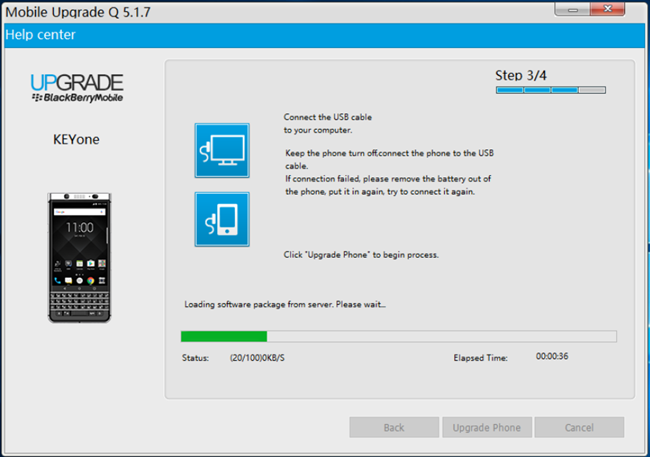Click the USB-to-computer connection icon
The image size is (650, 457).
[221, 150]
